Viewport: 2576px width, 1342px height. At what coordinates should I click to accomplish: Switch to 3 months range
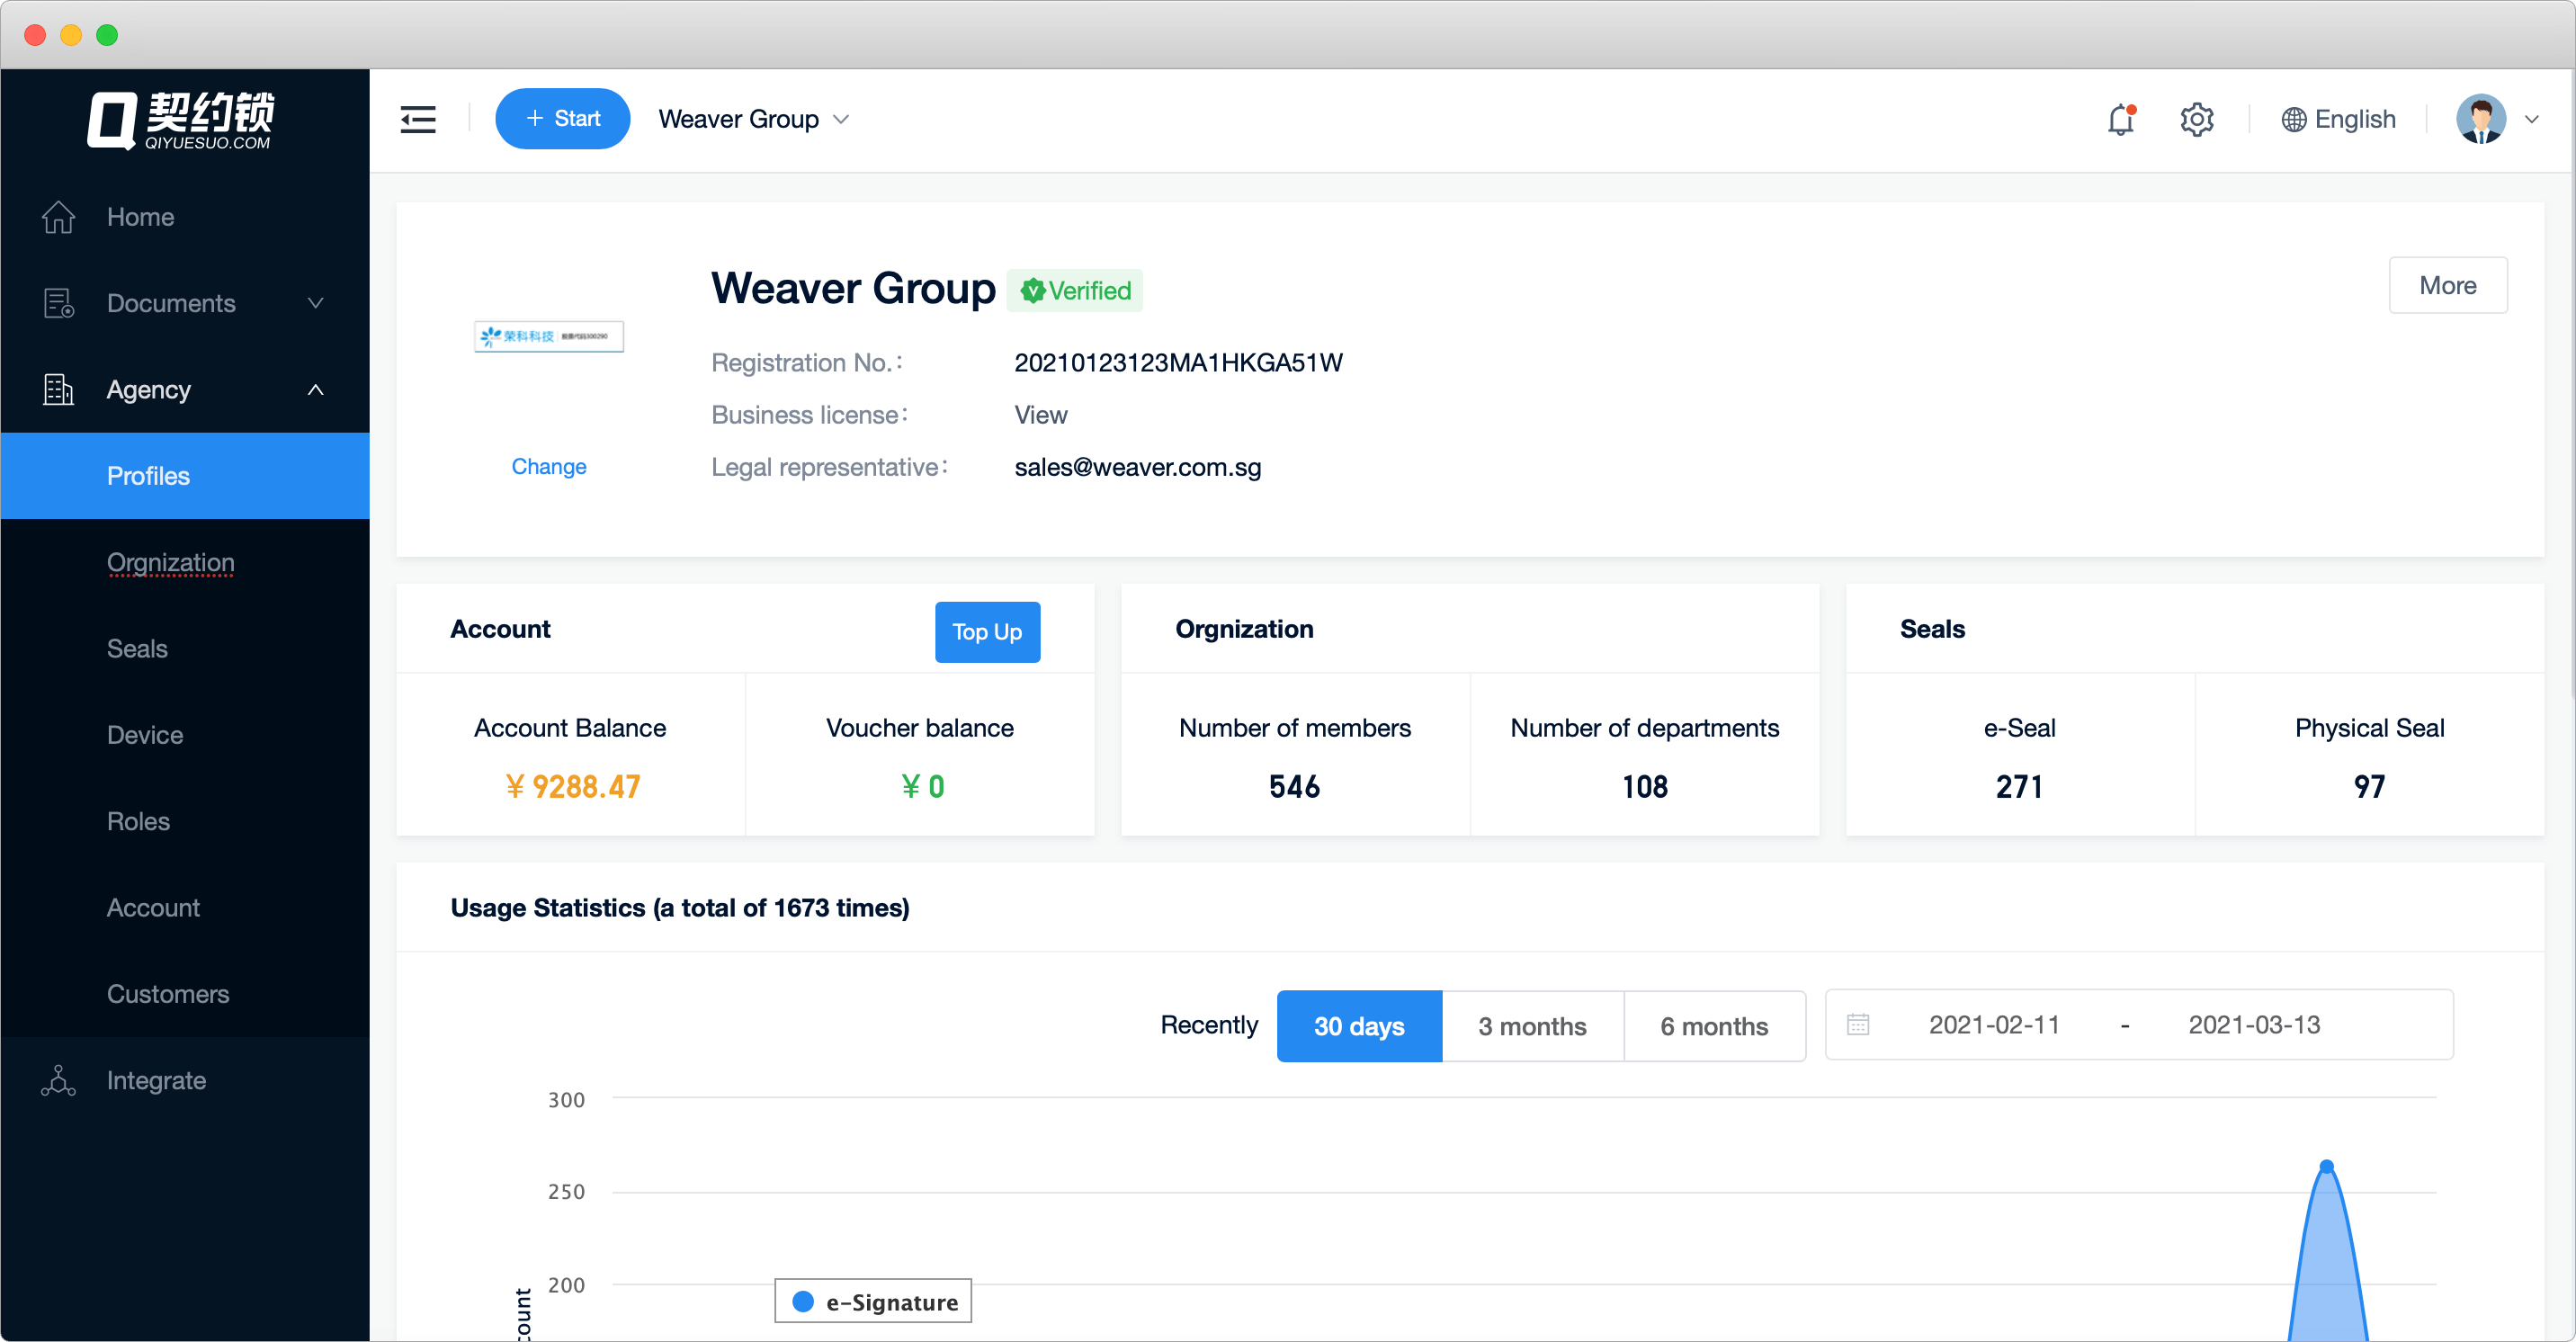pos(1532,1026)
